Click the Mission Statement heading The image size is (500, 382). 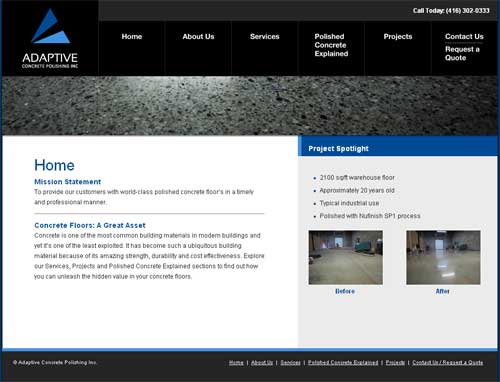point(68,182)
